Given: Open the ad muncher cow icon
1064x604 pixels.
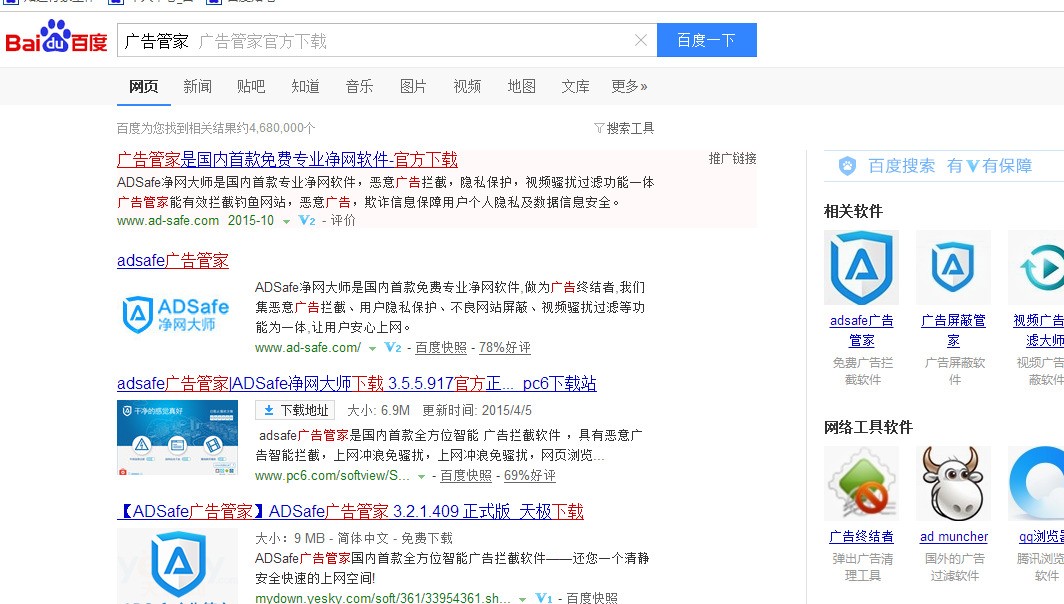Looking at the screenshot, I should [x=953, y=483].
